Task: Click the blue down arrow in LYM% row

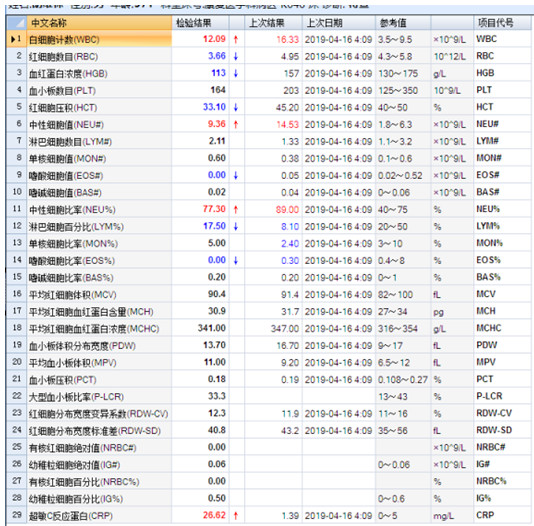Action: click(236, 227)
